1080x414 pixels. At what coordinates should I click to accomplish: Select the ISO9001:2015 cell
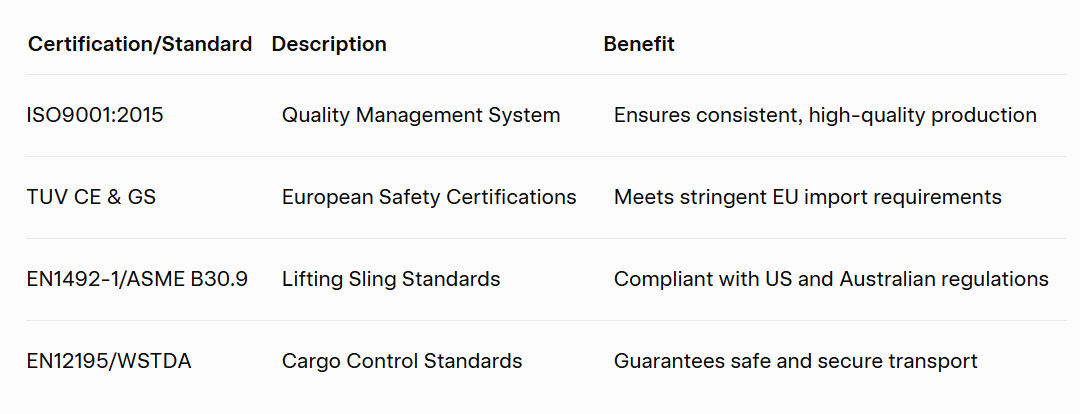click(x=95, y=115)
